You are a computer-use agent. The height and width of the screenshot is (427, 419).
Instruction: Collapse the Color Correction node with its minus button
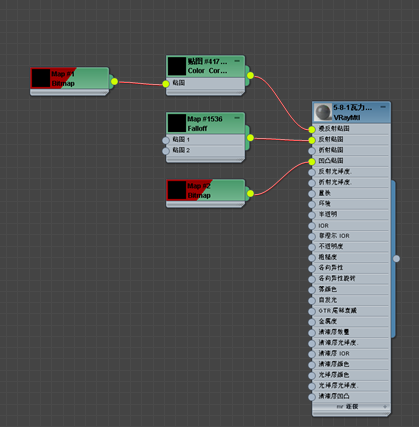pyautogui.click(x=237, y=61)
